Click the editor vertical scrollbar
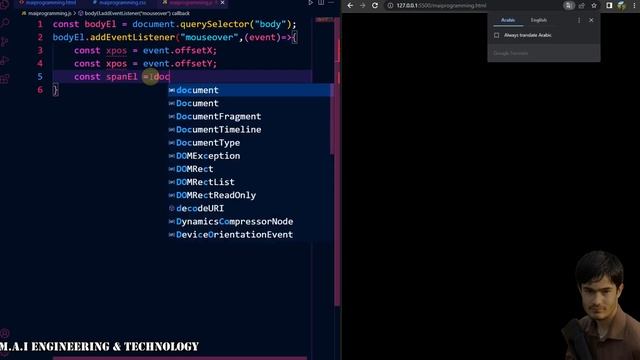Image resolution: width=640 pixels, height=360 pixels. pos(338,163)
